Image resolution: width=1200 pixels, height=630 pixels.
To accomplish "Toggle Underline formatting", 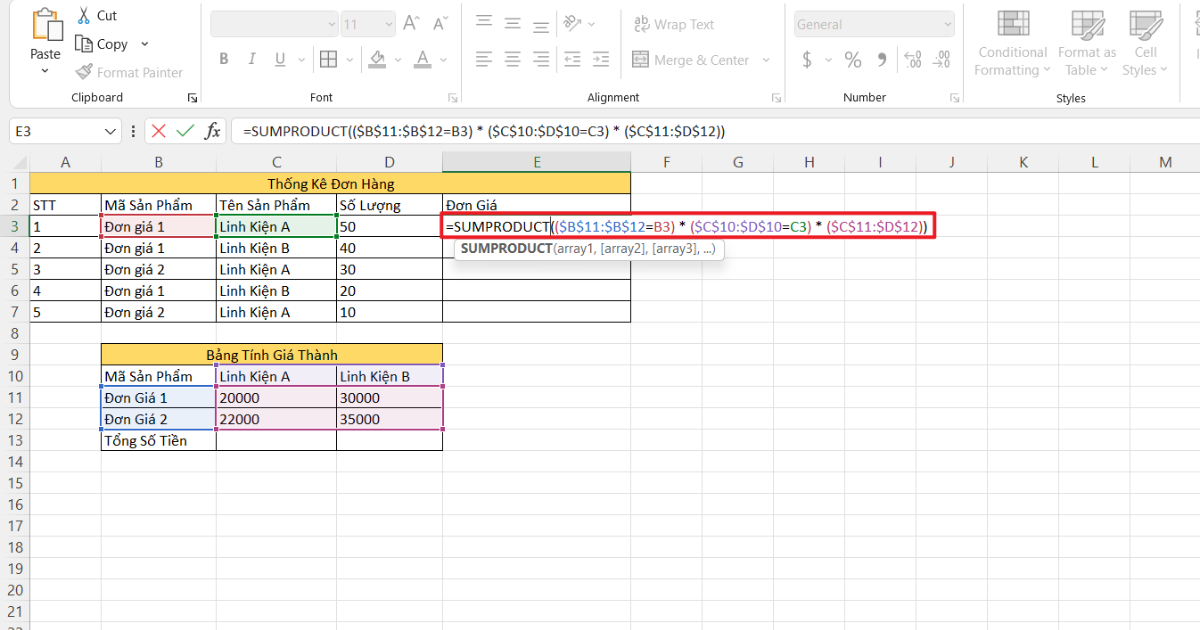I will pos(279,59).
